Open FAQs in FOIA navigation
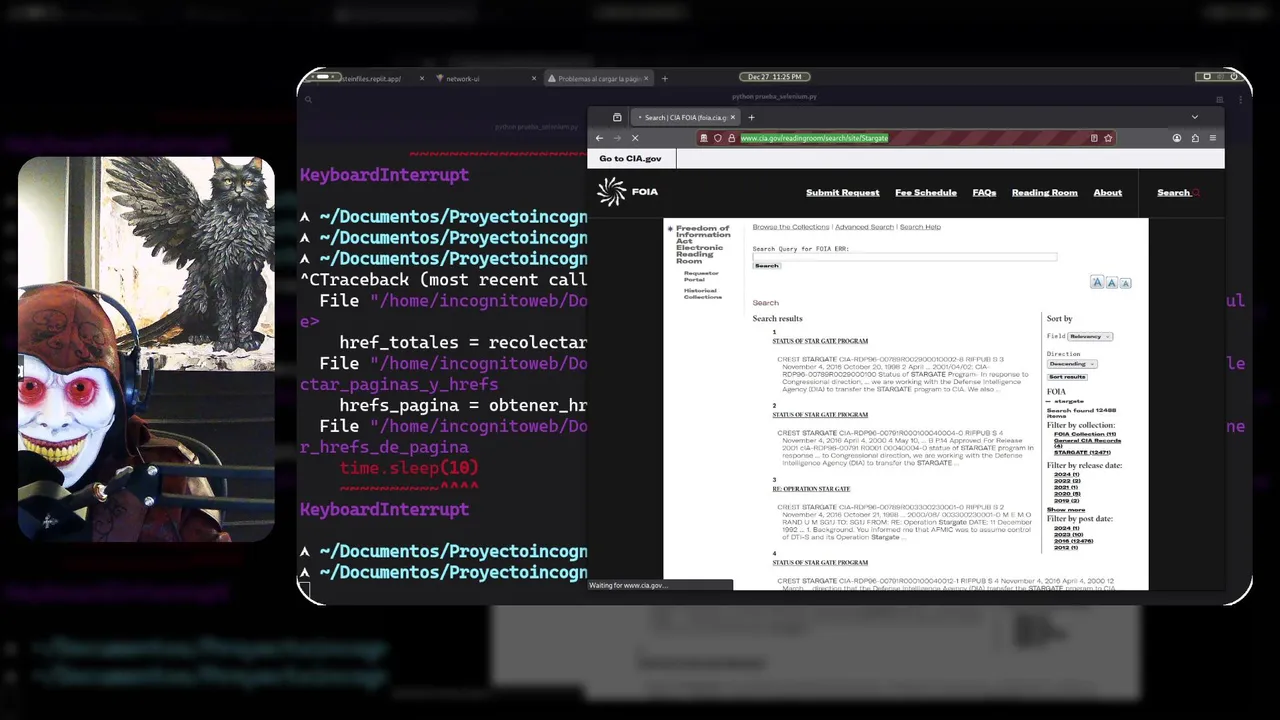Viewport: 1280px width, 720px height. [x=984, y=193]
